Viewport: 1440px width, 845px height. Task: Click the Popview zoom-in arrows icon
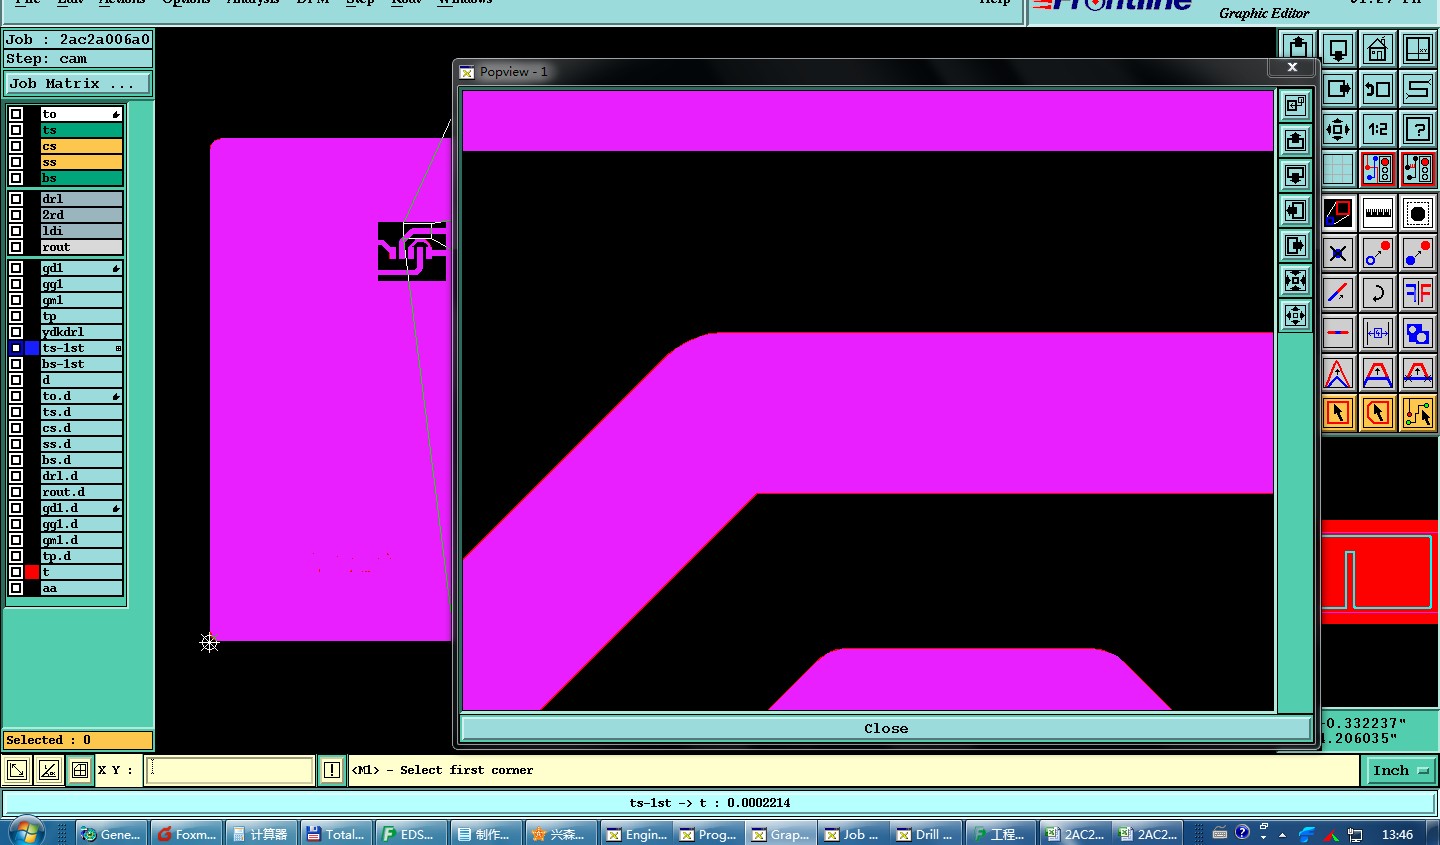point(1295,281)
